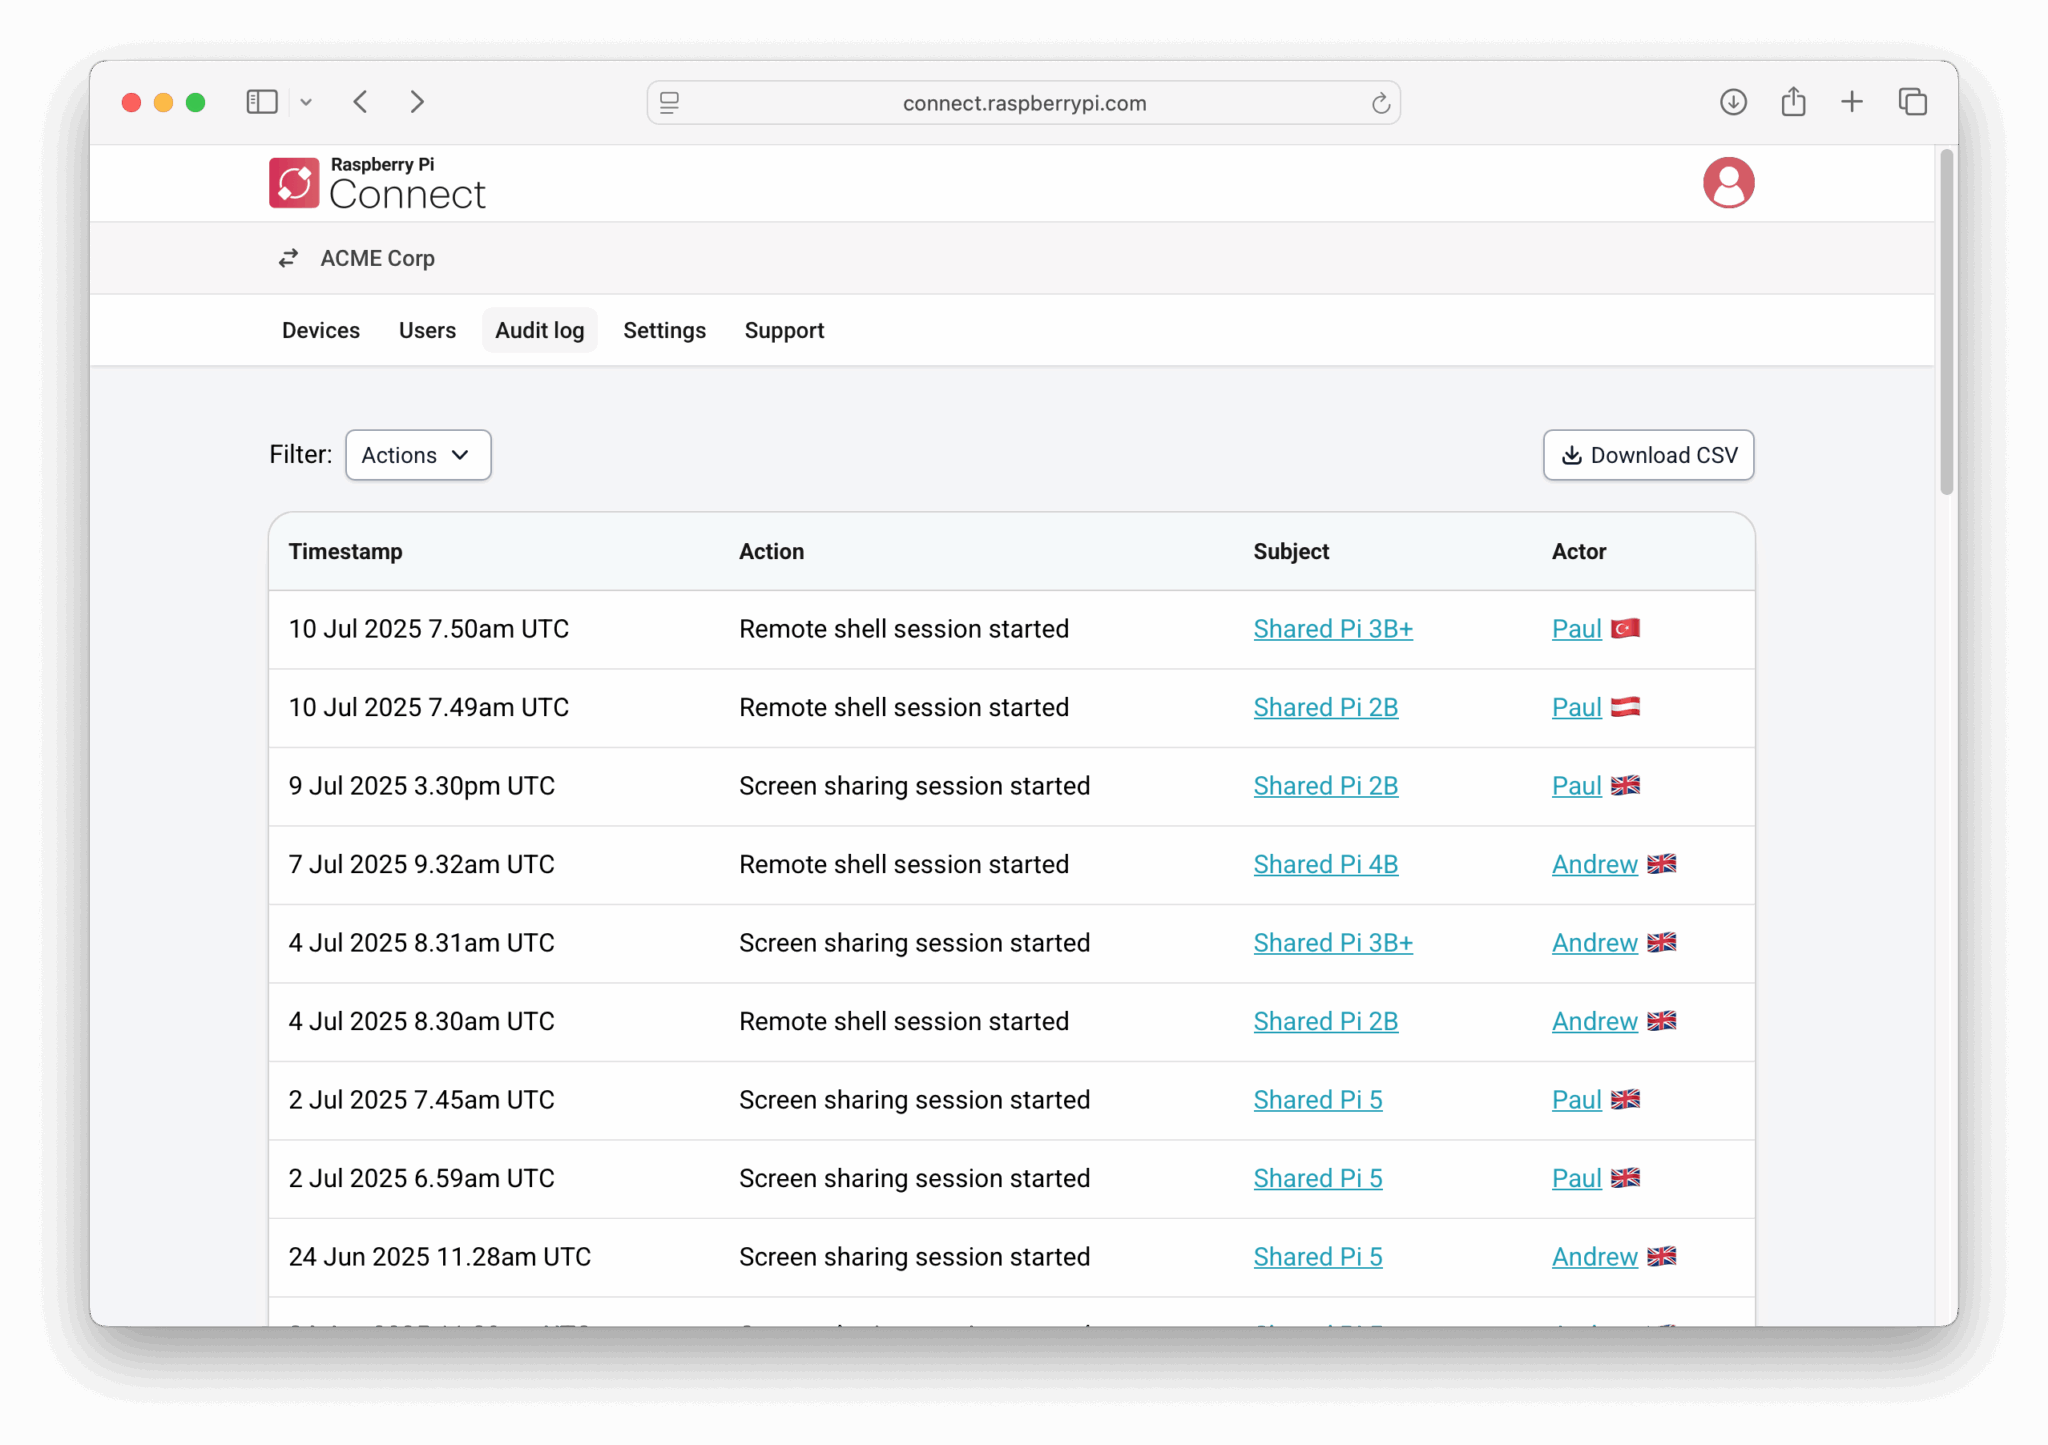Open the browser share icon
The width and height of the screenshot is (2048, 1445).
1793,101
